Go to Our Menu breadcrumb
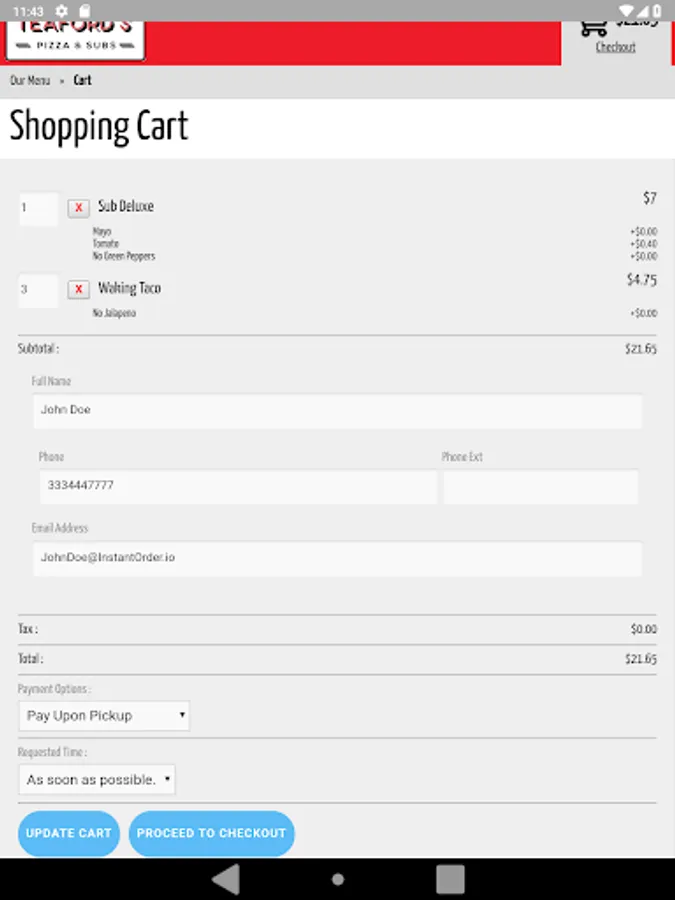675x900 pixels. pyautogui.click(x=29, y=80)
